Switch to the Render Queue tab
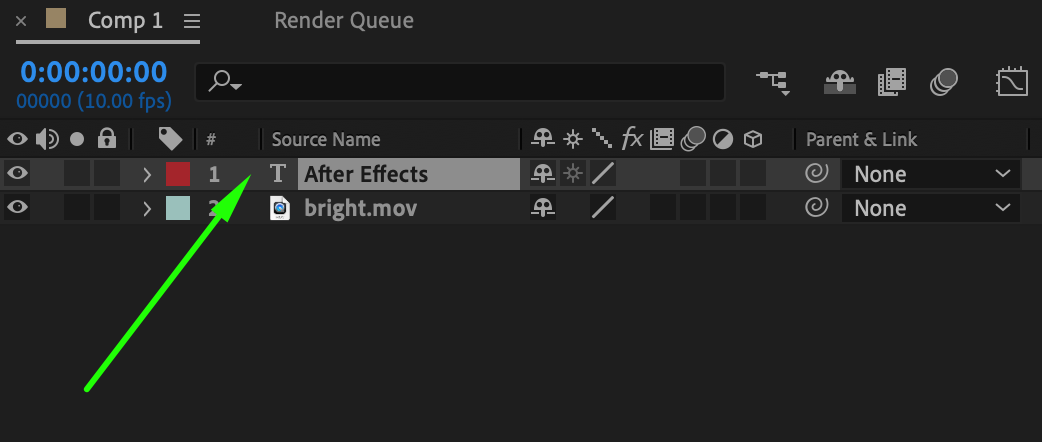 [344, 21]
